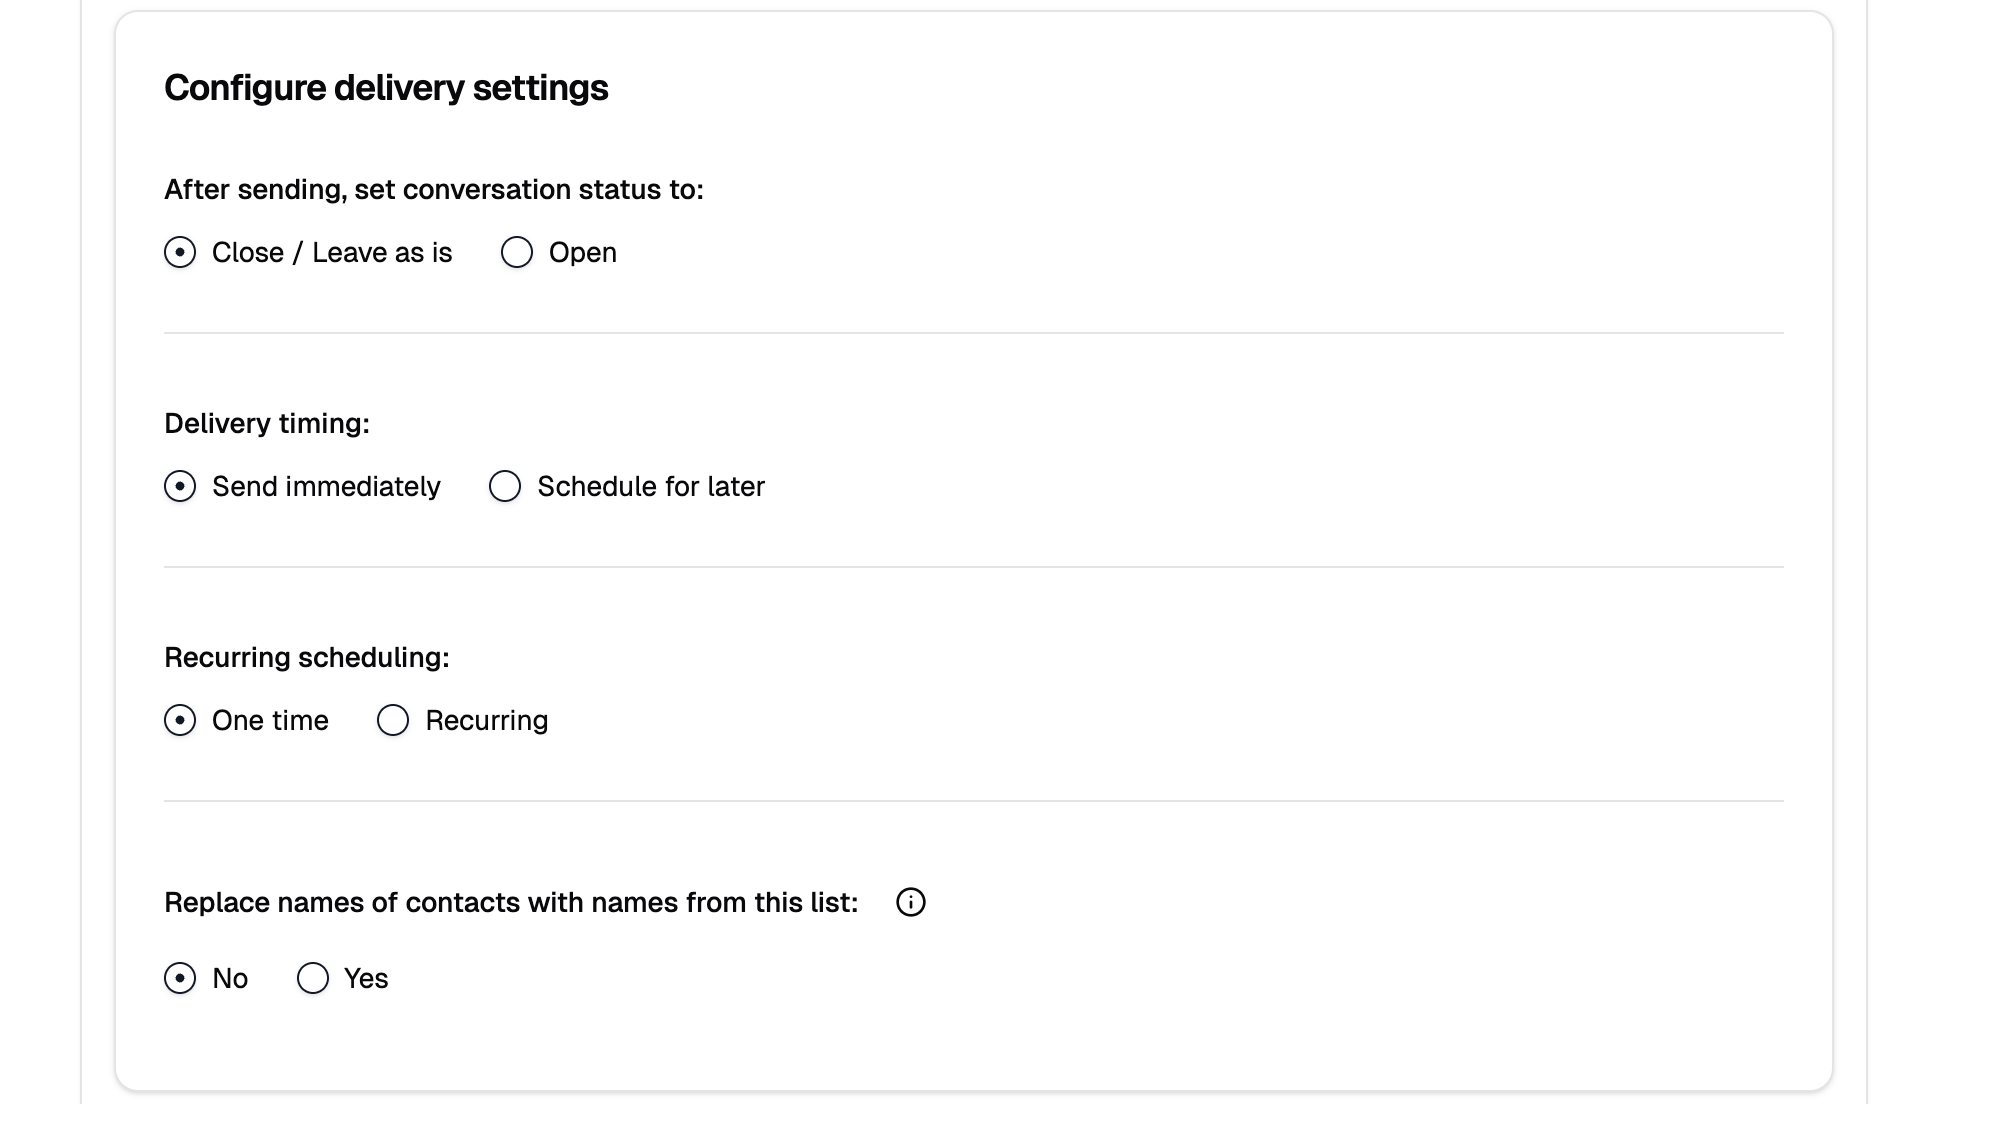
Task: Click the 'After sending, set conversation status to:' label
Action: (434, 189)
